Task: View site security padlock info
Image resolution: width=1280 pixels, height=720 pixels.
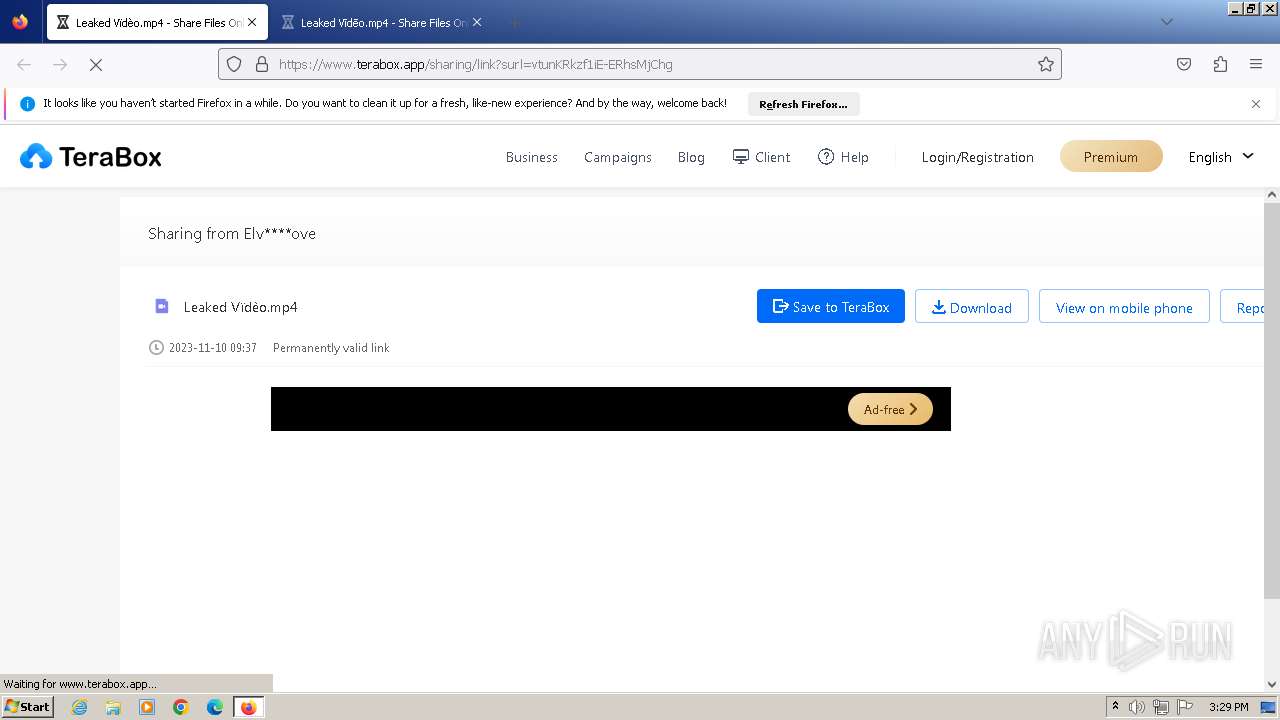Action: click(x=262, y=64)
